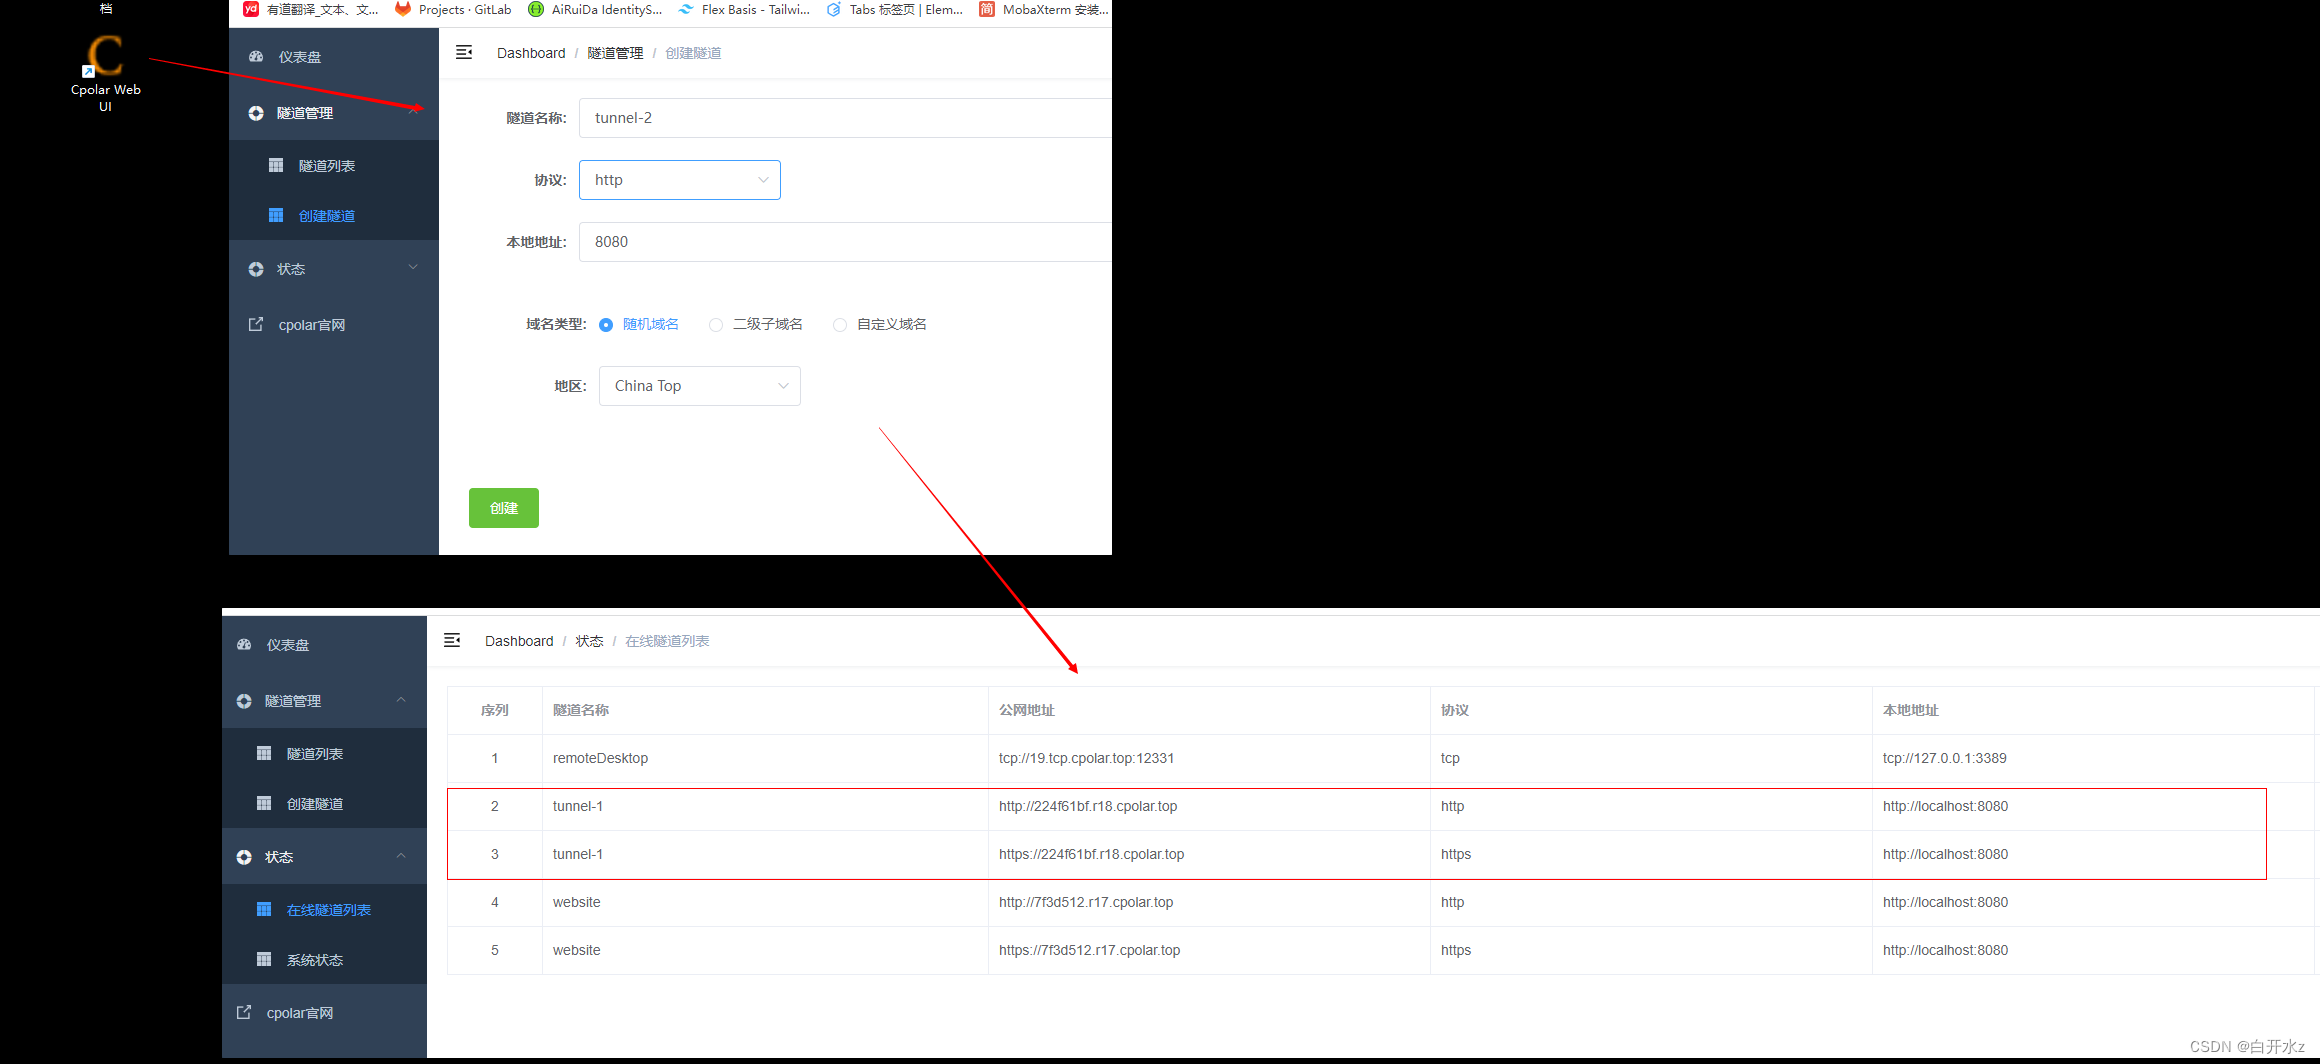The image size is (2320, 1064).
Task: Click the 隧道列表 grid icon in the bottom panel
Action: coord(264,753)
